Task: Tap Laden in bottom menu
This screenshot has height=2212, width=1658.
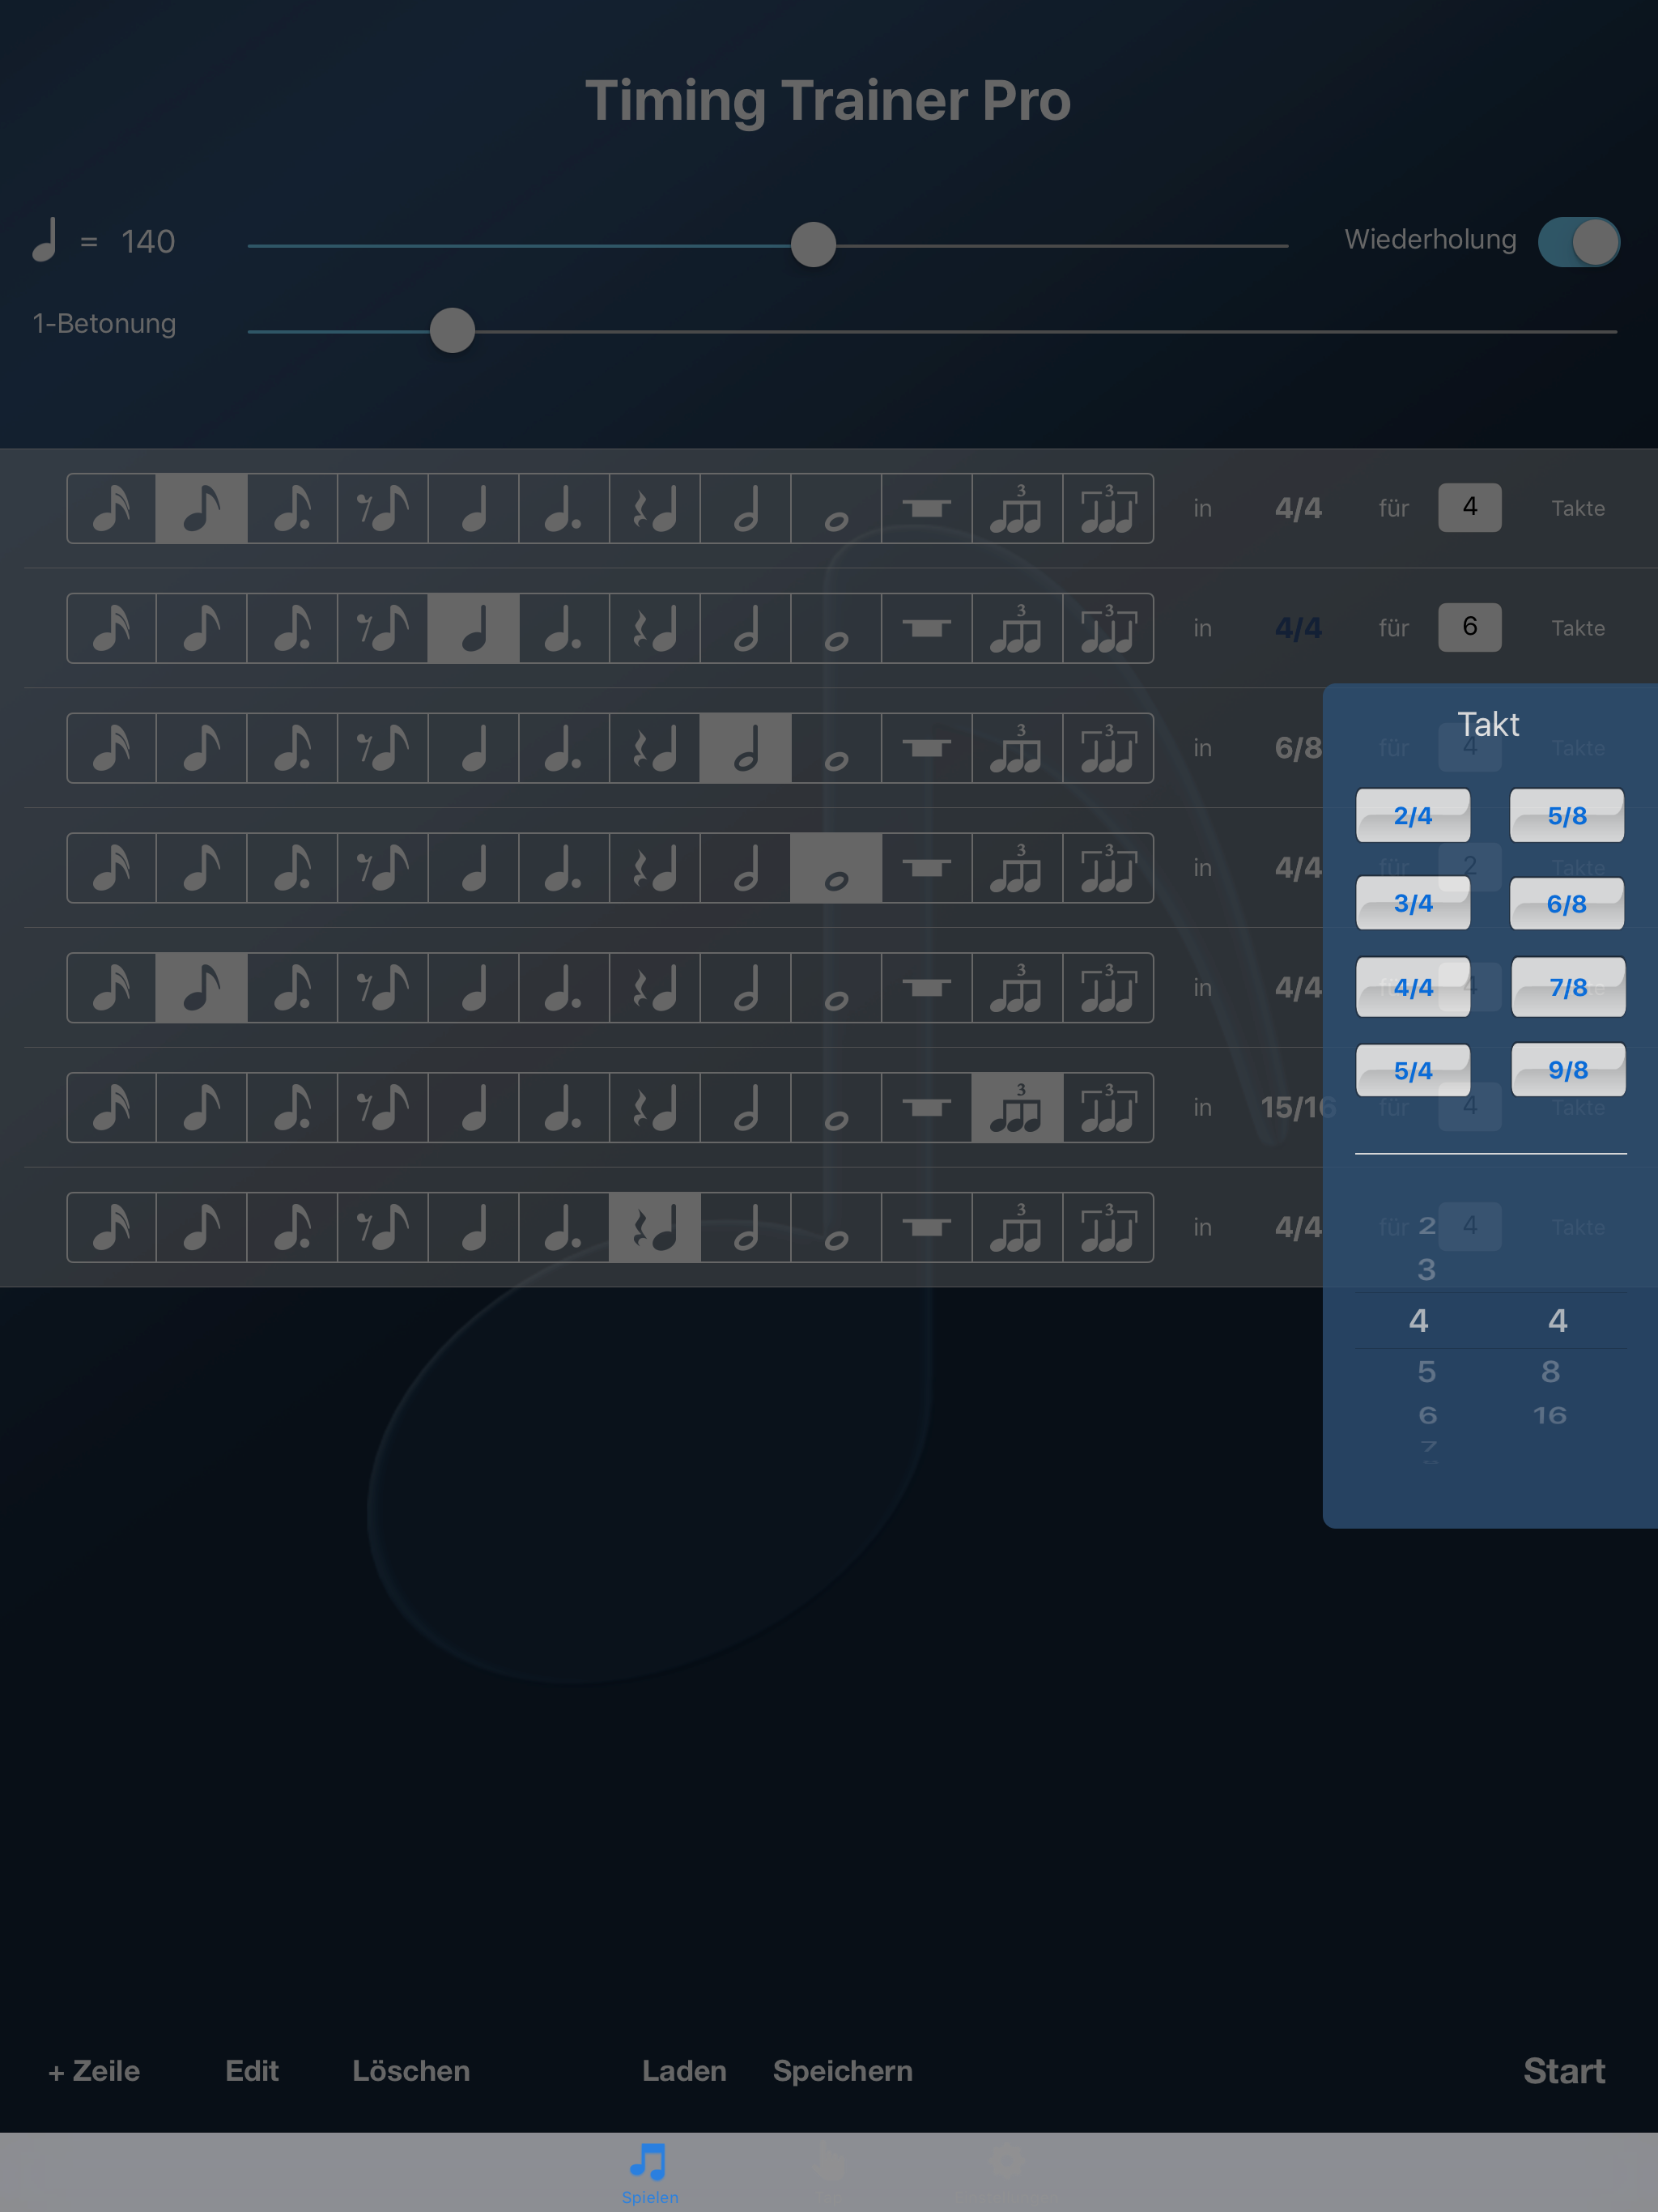Action: click(684, 2071)
